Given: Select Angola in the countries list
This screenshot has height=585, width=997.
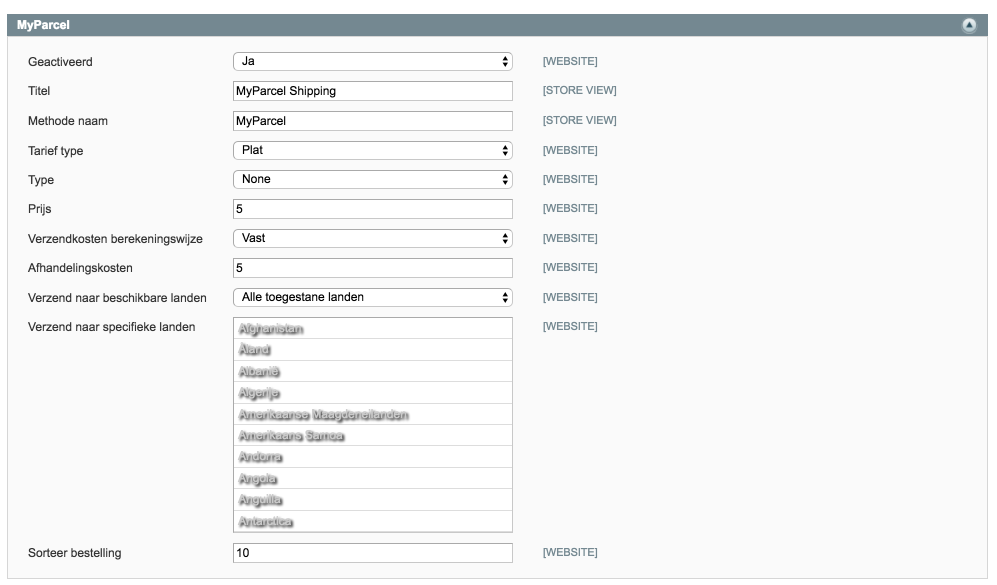Looking at the screenshot, I should tap(373, 478).
